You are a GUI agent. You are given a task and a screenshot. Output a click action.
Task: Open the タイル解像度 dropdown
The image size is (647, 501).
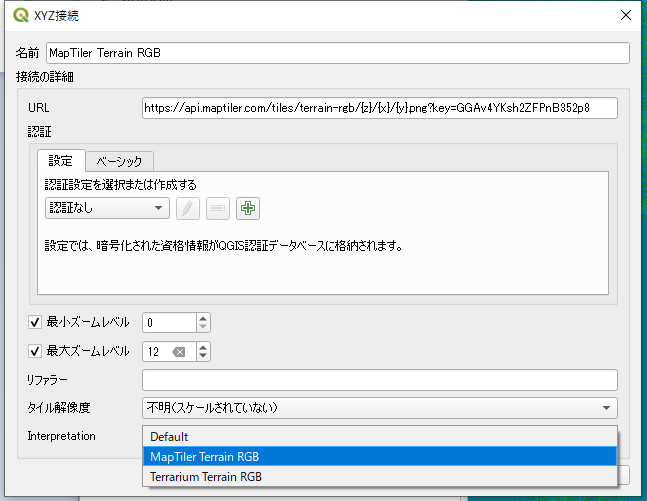380,408
